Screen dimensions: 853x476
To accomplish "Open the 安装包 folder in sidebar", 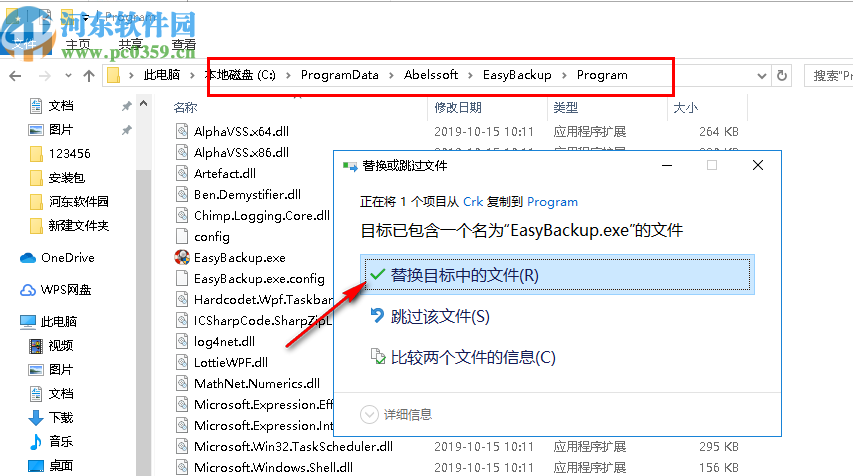I will [x=66, y=177].
